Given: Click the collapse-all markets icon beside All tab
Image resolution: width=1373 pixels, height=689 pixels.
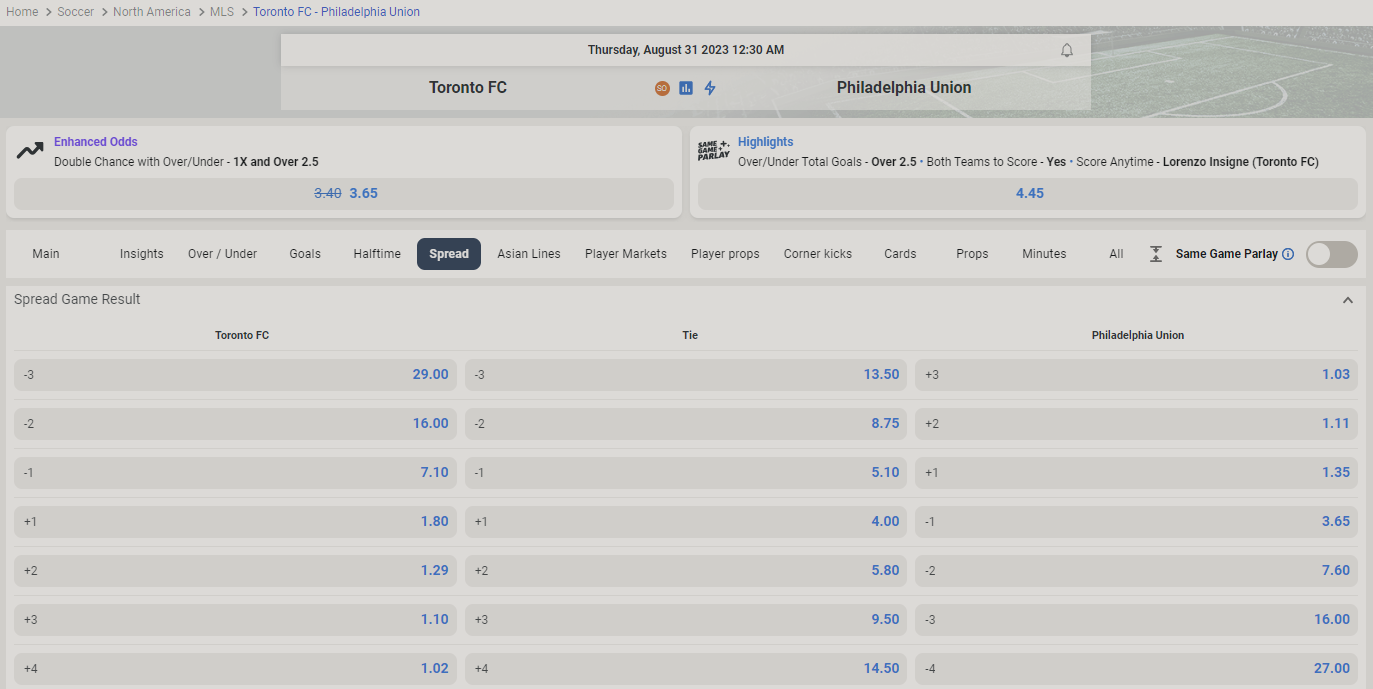Looking at the screenshot, I should click(1156, 254).
